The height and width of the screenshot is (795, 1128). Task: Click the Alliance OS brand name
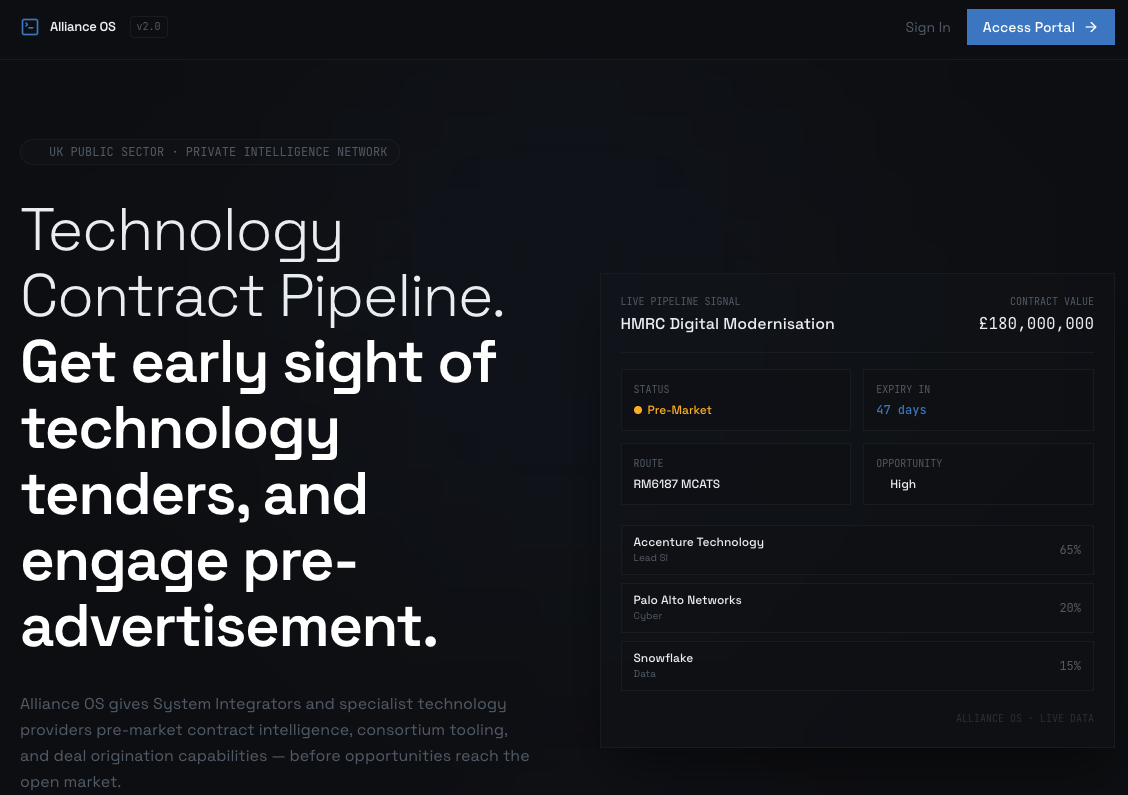(x=83, y=27)
